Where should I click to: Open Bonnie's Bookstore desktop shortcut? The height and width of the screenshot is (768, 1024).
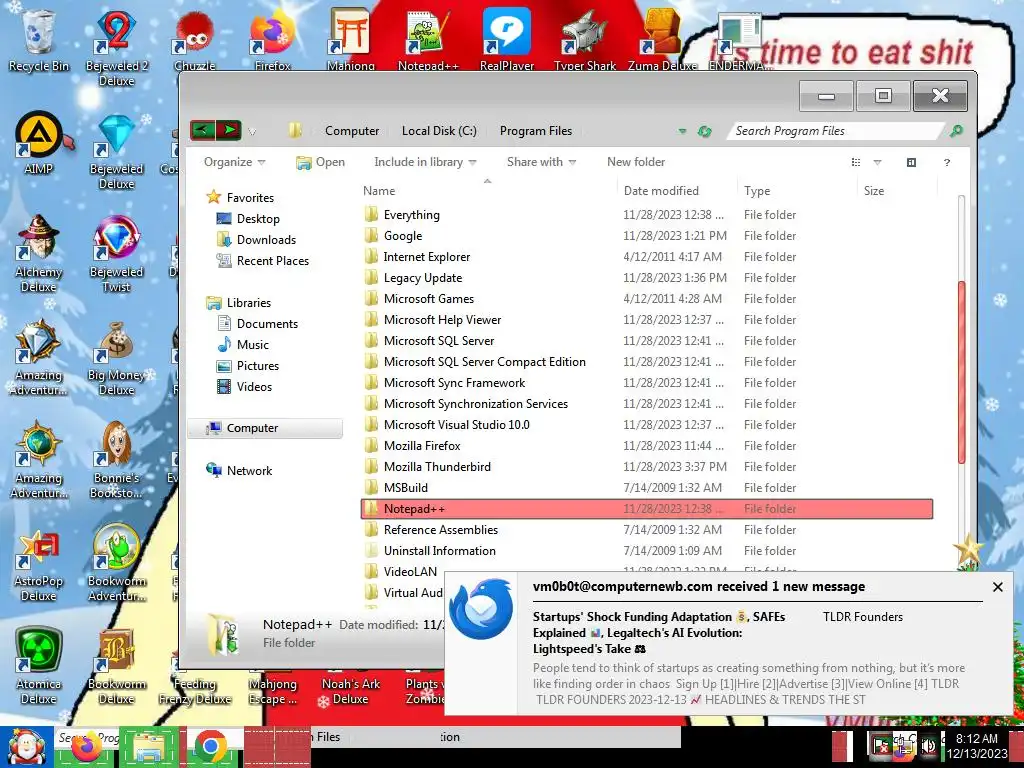[116, 460]
